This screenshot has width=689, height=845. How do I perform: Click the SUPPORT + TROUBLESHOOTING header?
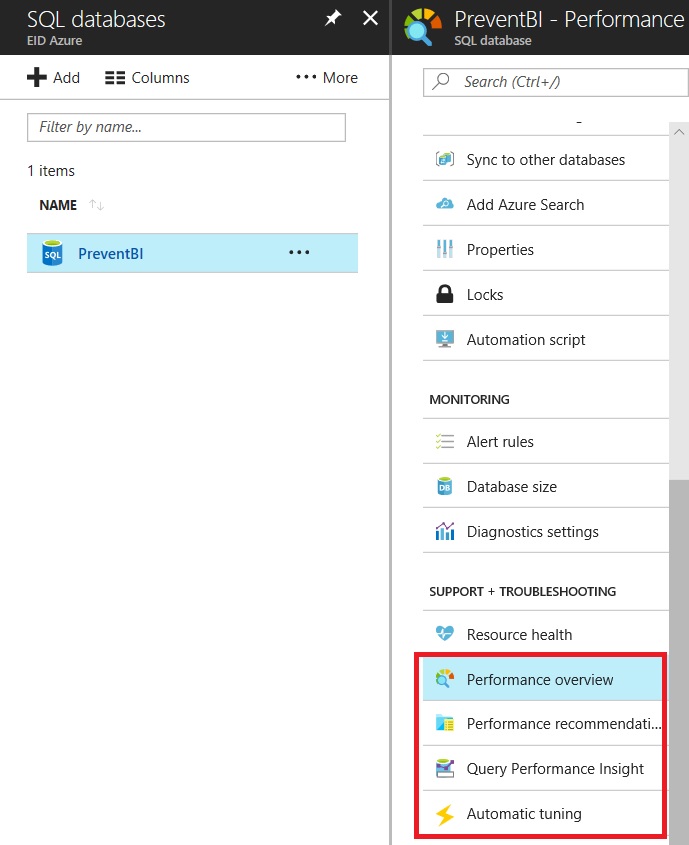coord(523,591)
